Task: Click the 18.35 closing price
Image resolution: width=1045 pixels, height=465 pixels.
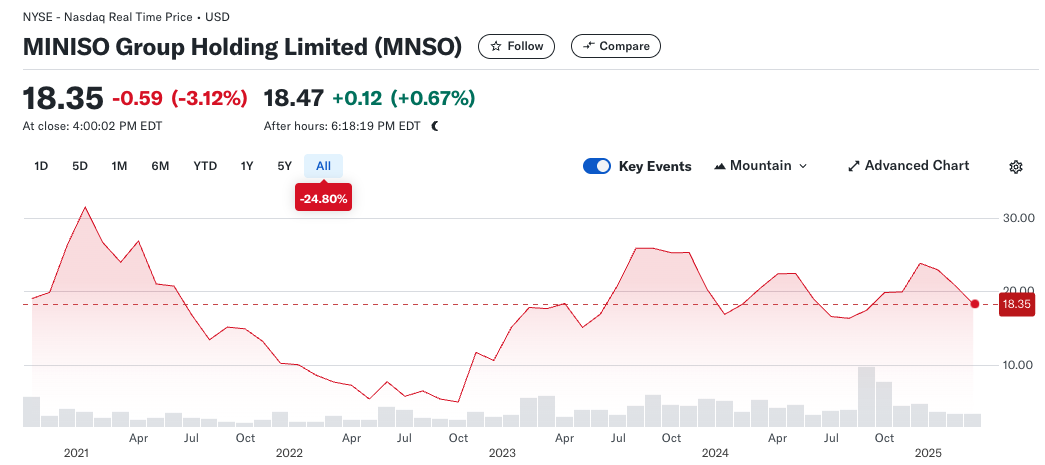Action: click(63, 99)
